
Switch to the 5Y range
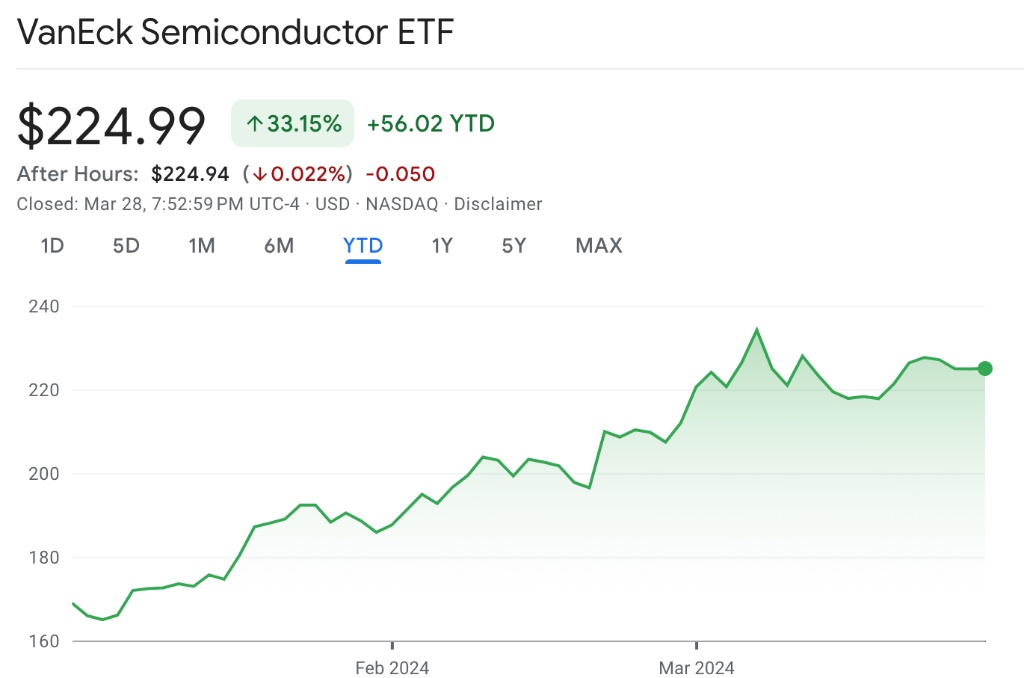pos(514,245)
